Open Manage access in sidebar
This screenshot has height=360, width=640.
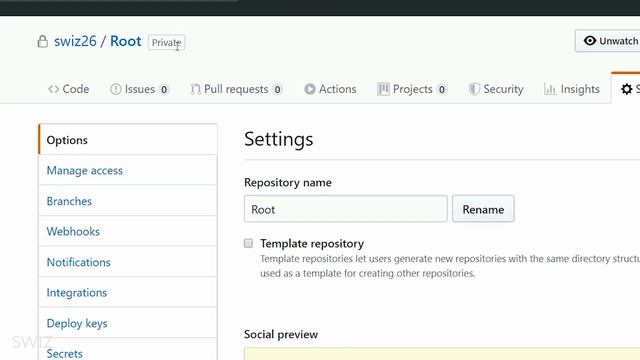tap(128, 170)
